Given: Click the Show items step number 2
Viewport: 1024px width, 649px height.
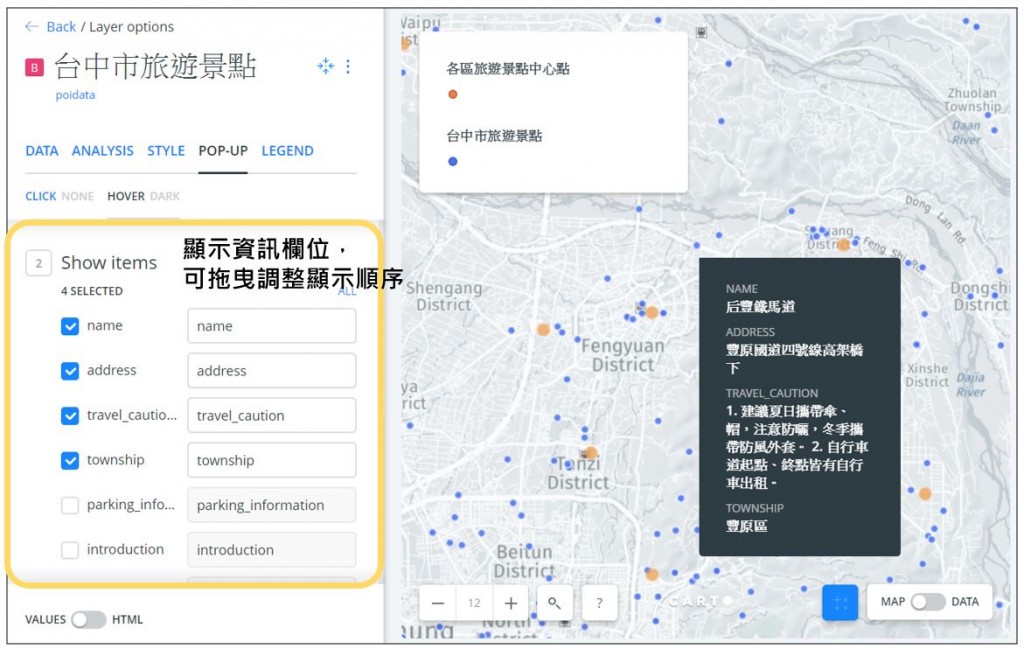Looking at the screenshot, I should click(x=39, y=264).
